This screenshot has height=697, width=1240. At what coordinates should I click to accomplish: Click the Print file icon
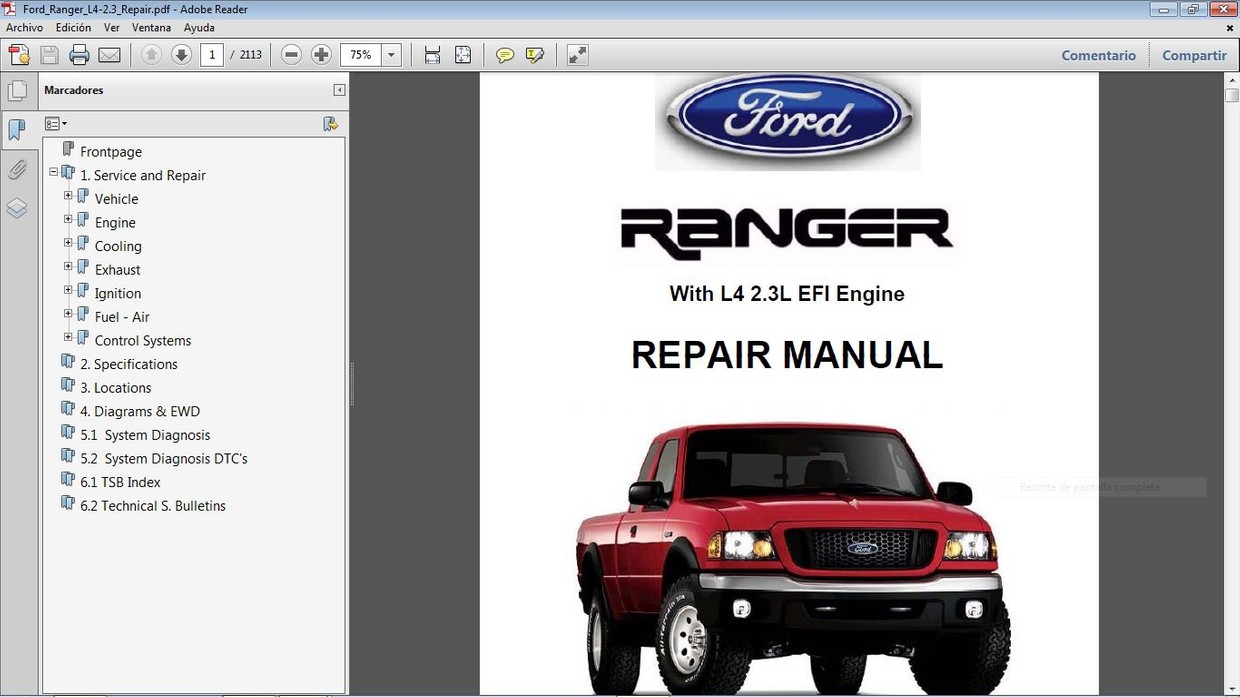79,55
